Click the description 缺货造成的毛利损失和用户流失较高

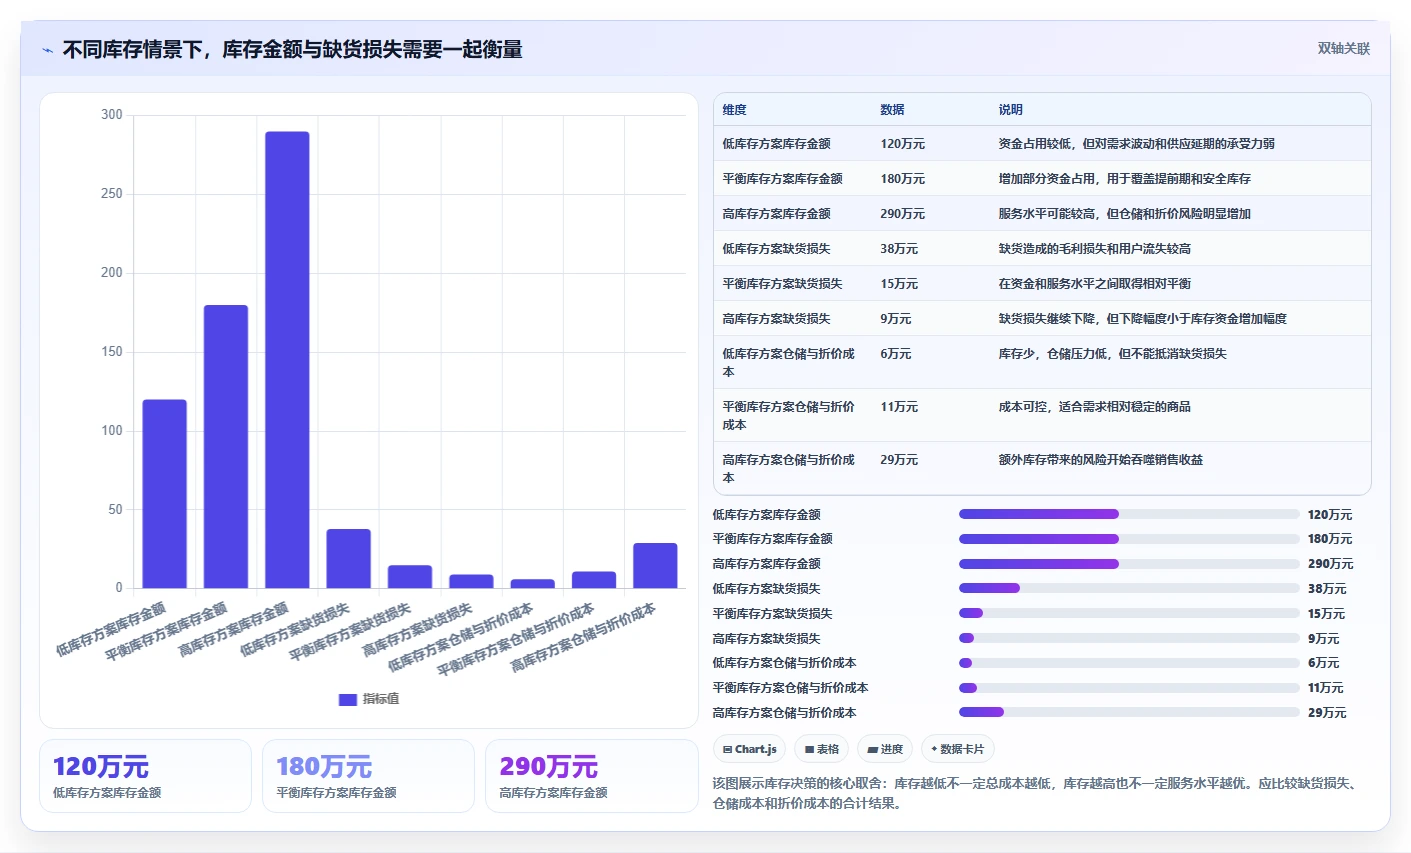click(1095, 249)
